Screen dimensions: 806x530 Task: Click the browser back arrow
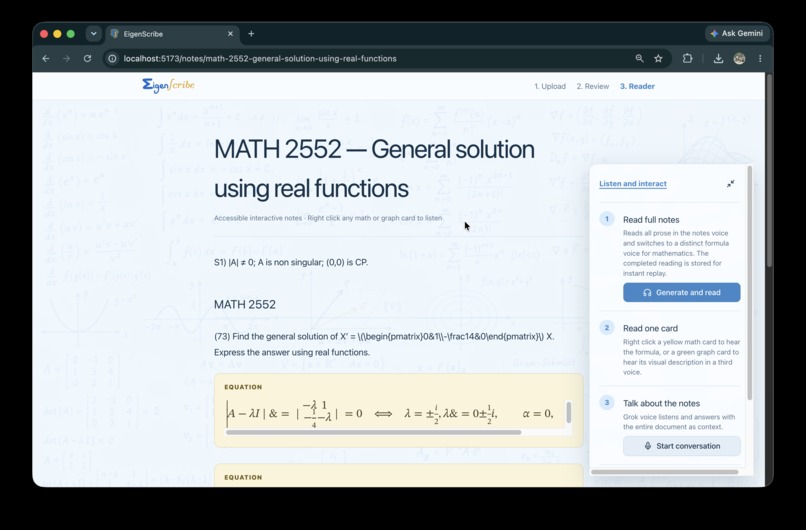[46, 59]
